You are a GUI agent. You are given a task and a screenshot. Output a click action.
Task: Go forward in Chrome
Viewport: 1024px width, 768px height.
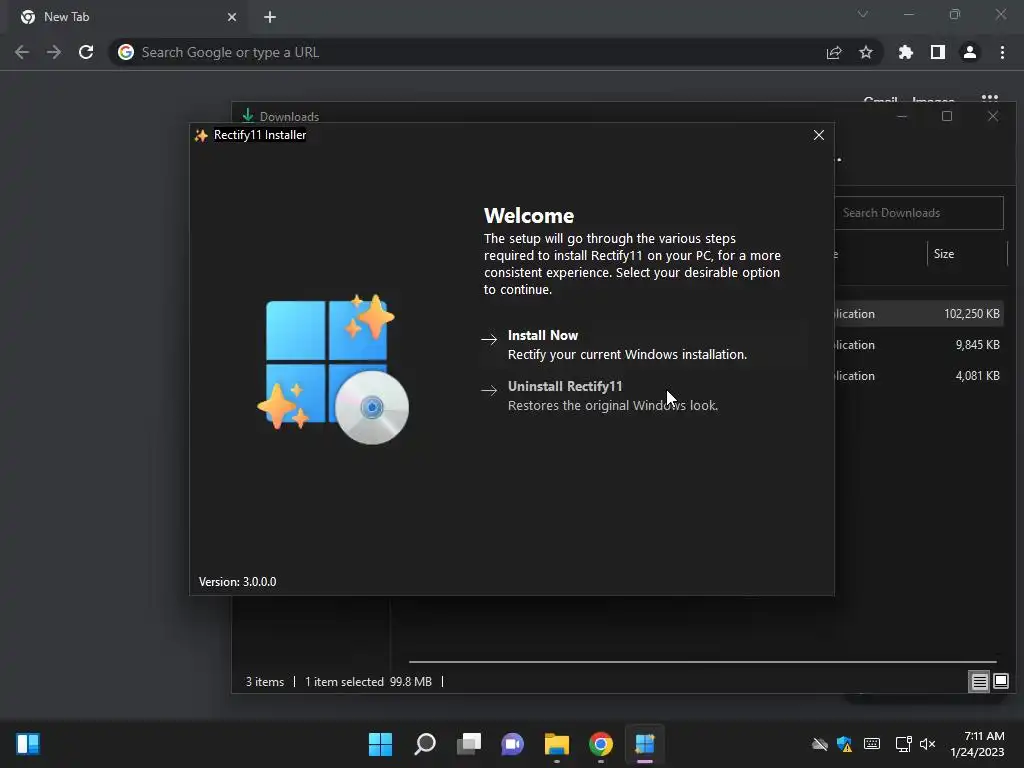tap(54, 52)
